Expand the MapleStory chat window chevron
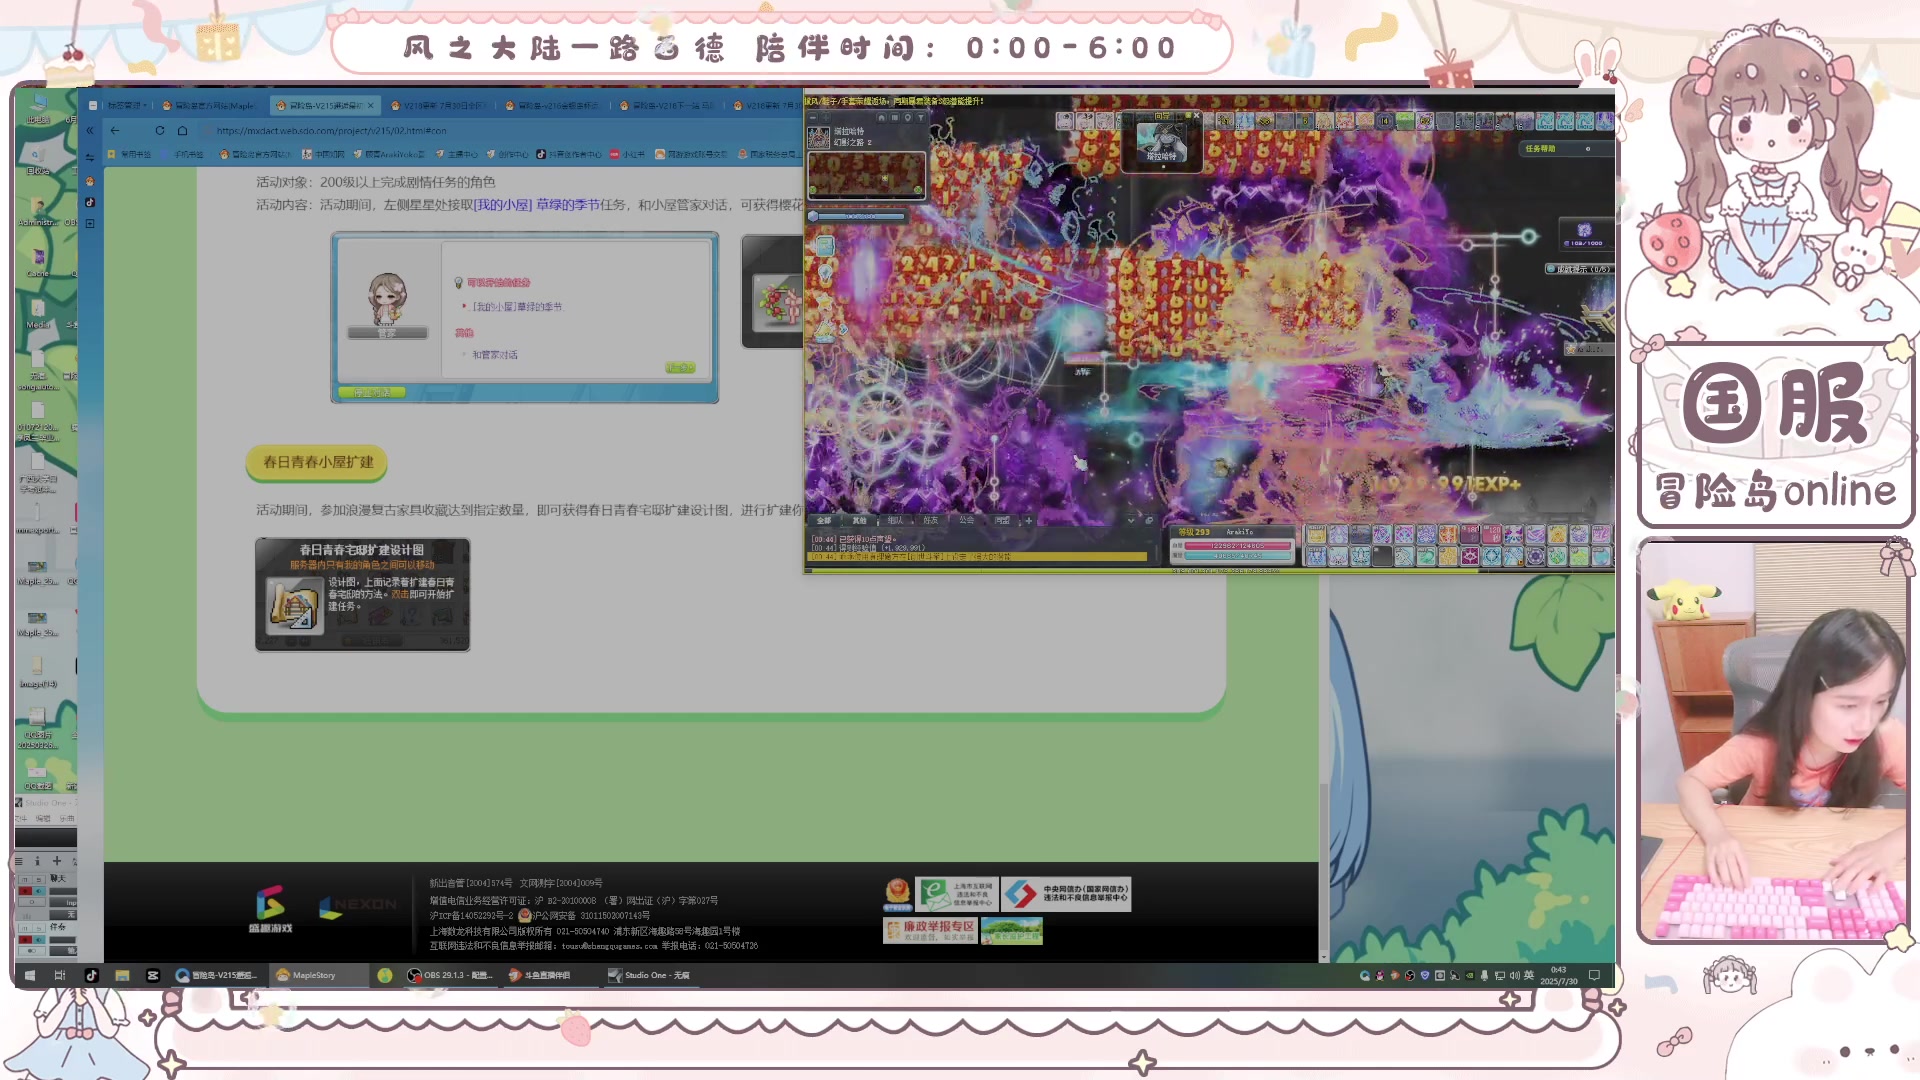This screenshot has height=1080, width=1920. tap(1131, 520)
